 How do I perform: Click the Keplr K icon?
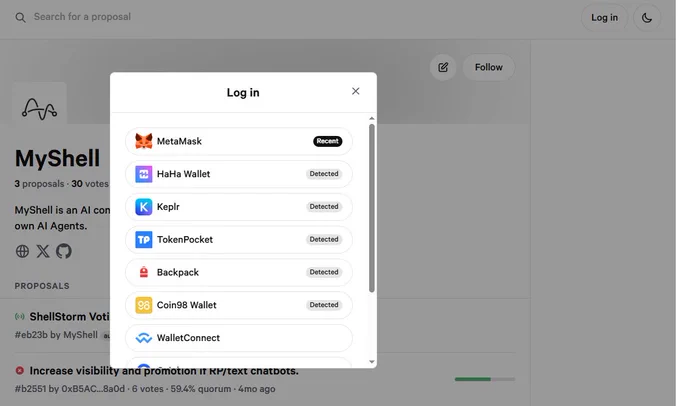pos(144,207)
